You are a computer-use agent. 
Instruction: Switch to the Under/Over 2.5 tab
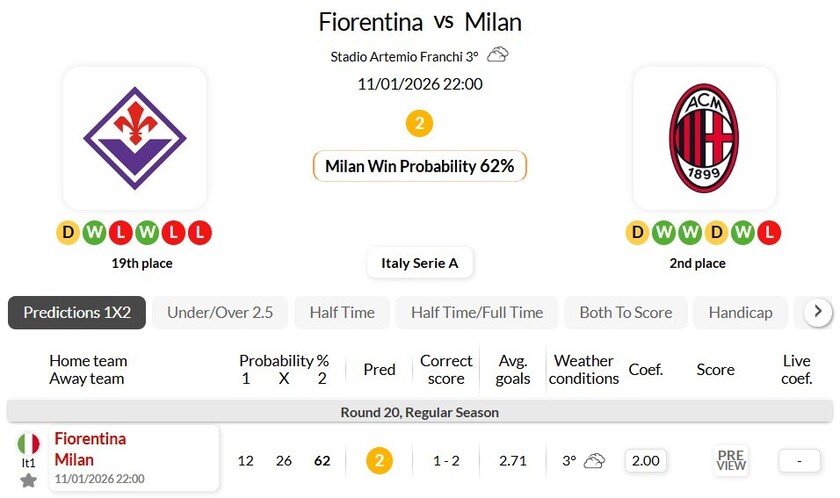(220, 312)
